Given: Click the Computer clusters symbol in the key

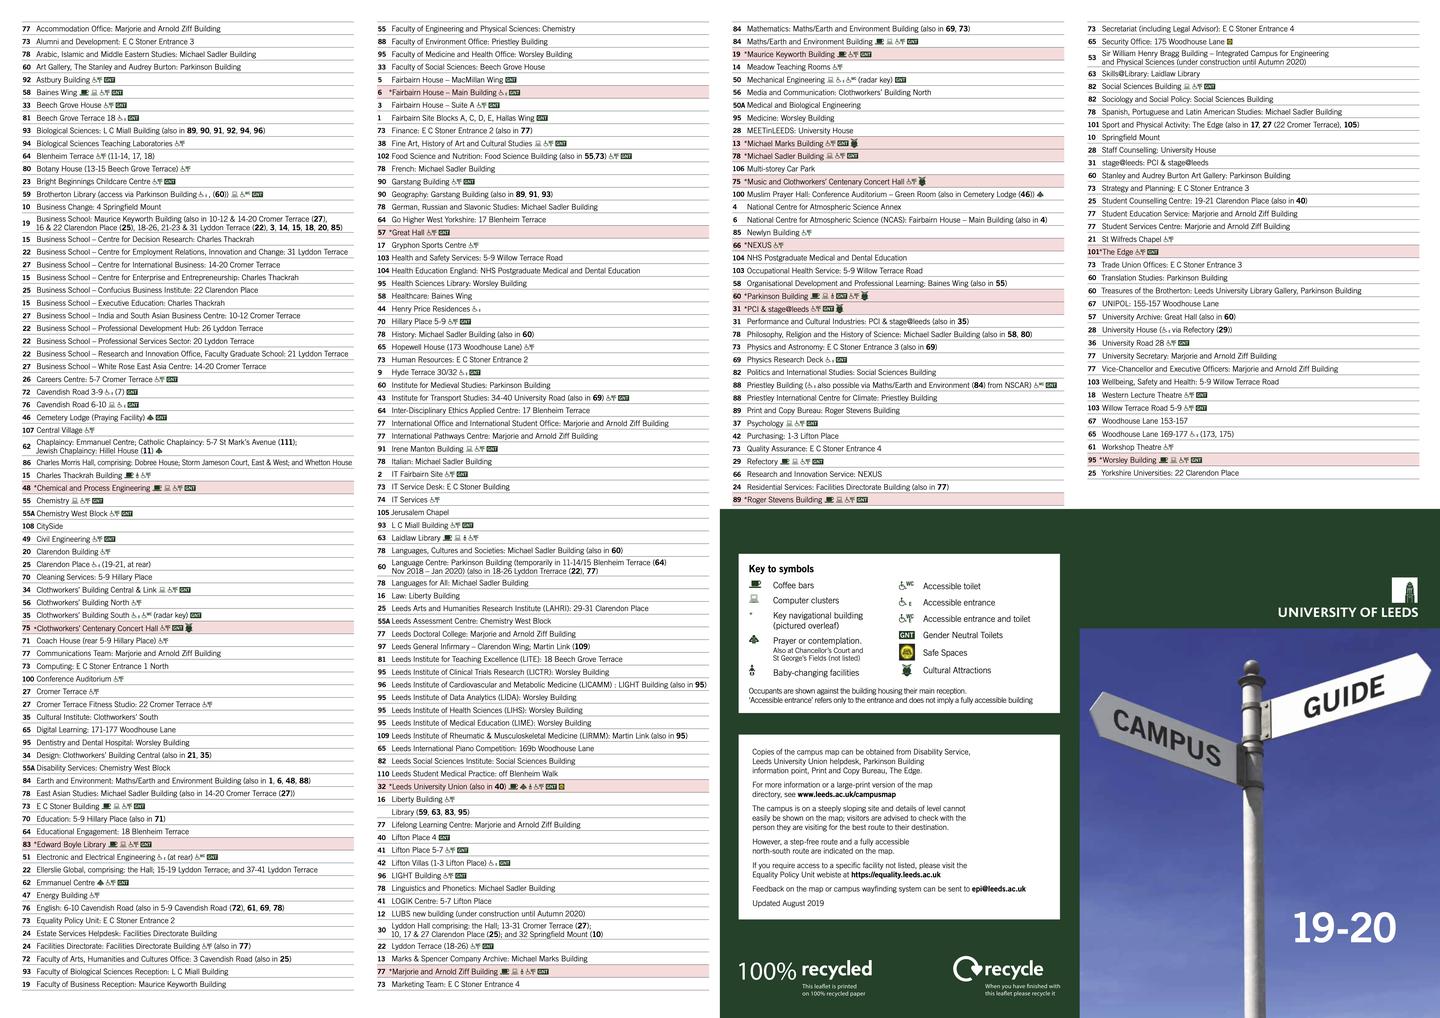Looking at the screenshot, I should (755, 600).
